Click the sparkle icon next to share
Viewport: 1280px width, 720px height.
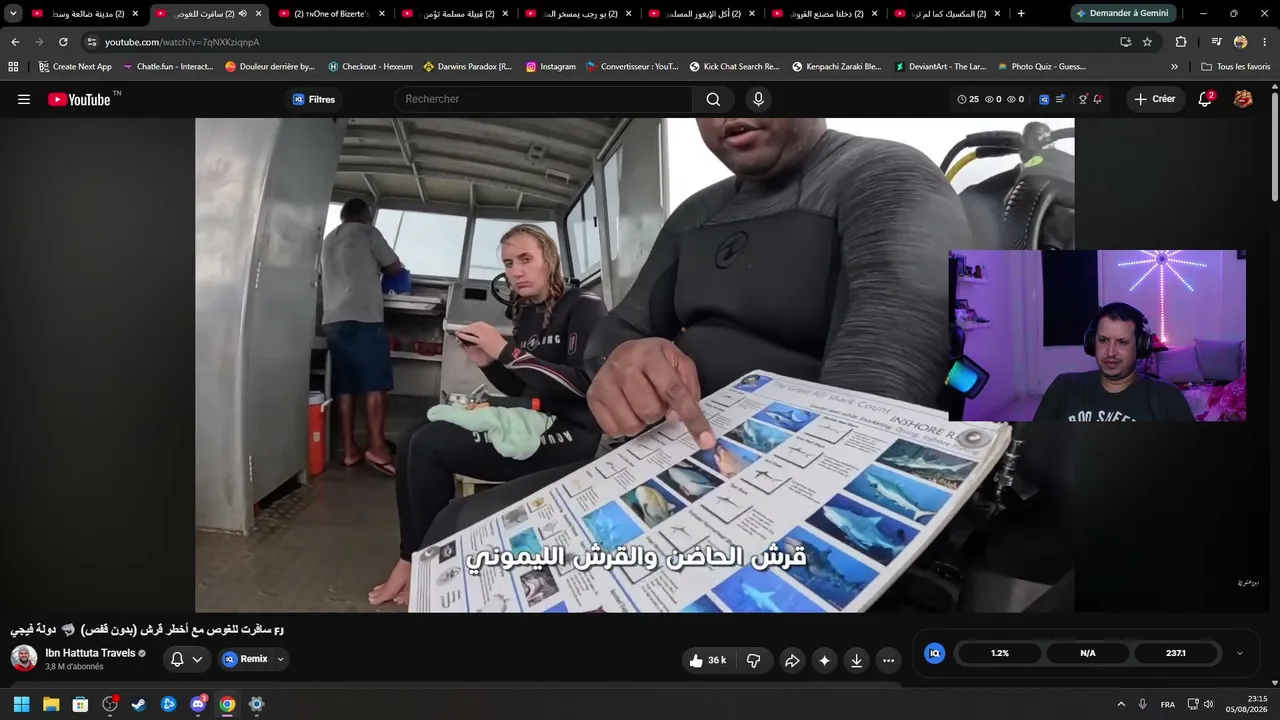tap(824, 660)
